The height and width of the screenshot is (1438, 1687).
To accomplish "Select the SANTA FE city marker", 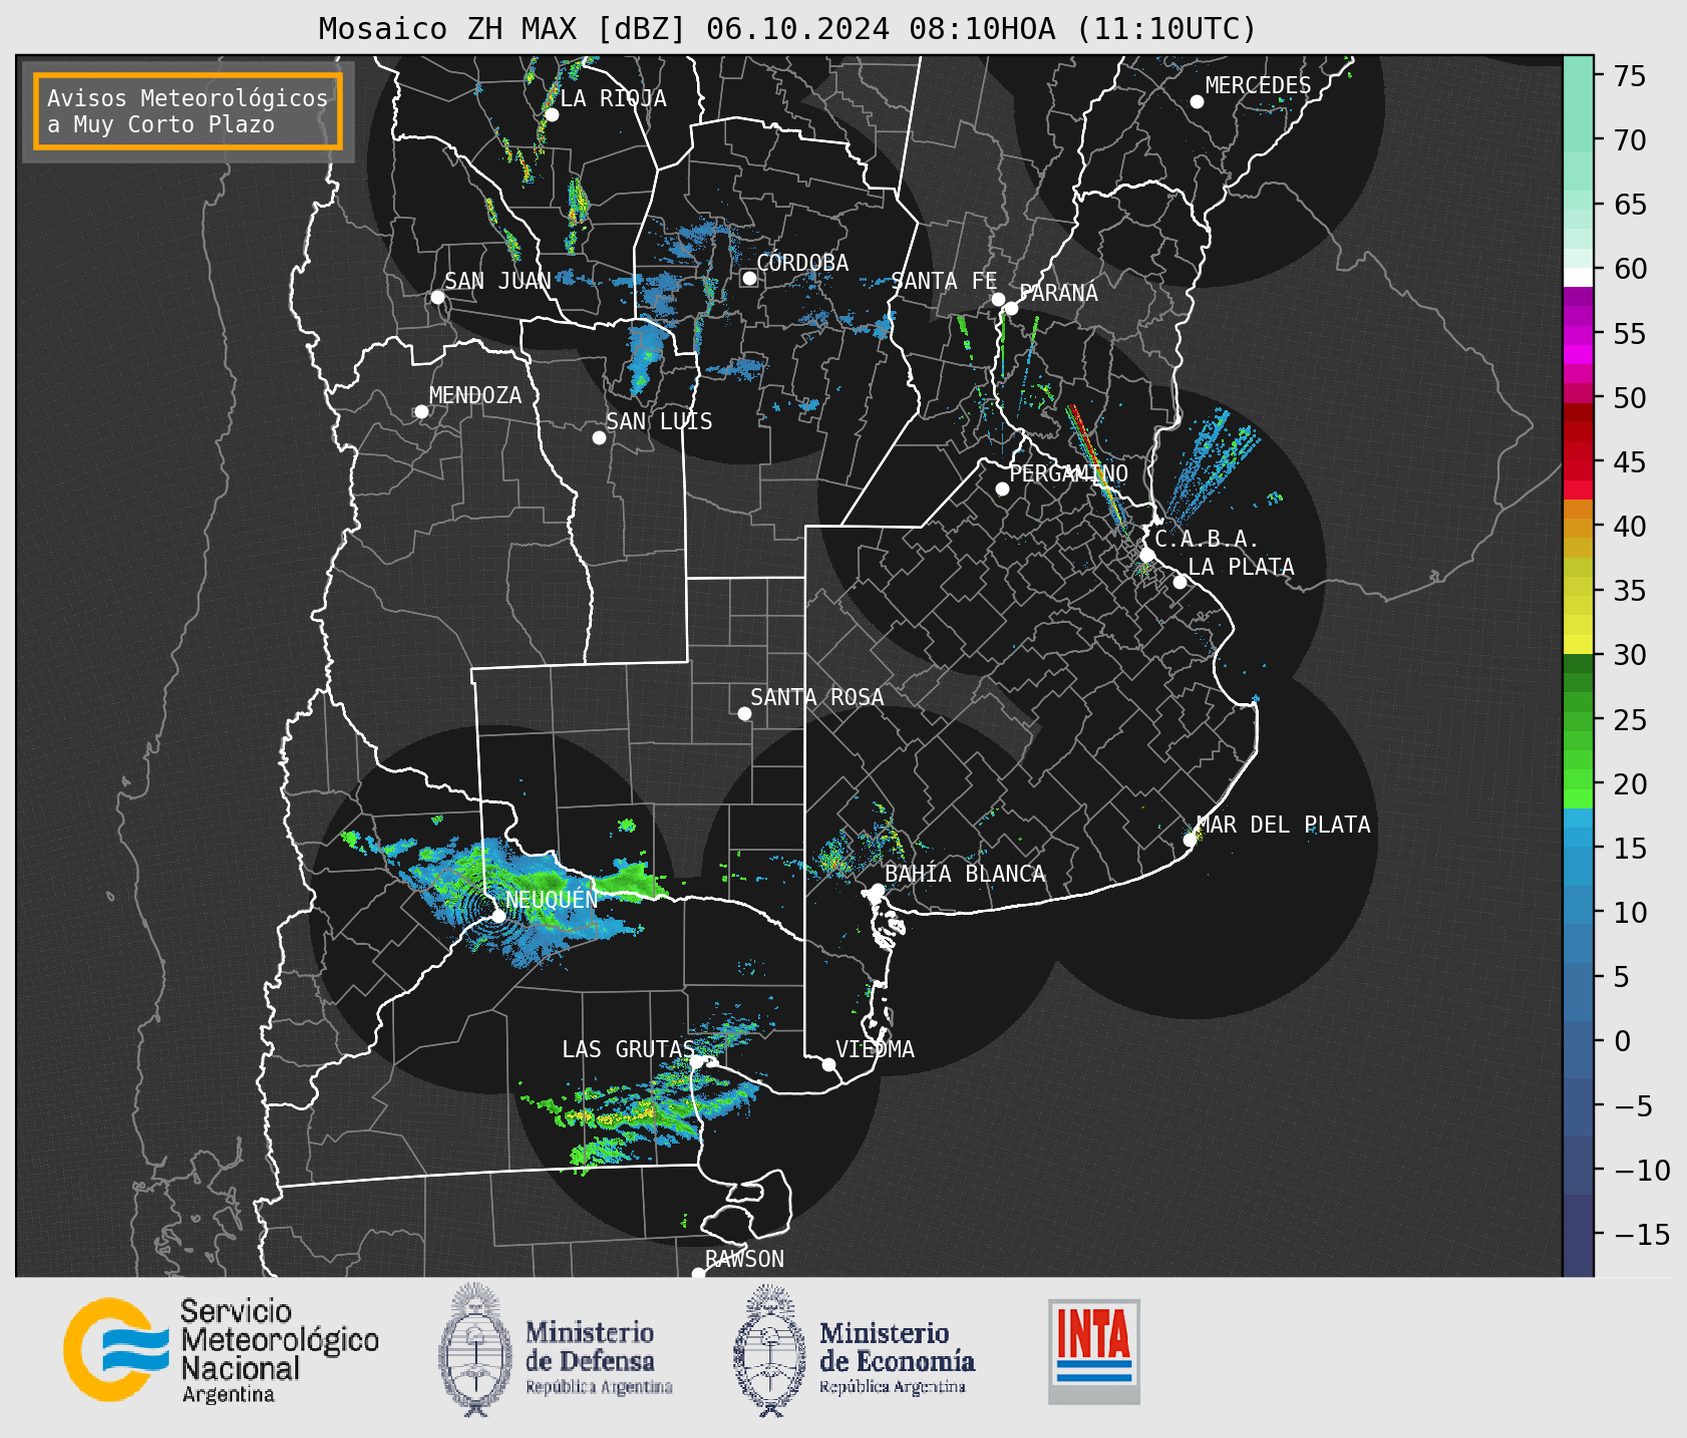I will click(998, 299).
